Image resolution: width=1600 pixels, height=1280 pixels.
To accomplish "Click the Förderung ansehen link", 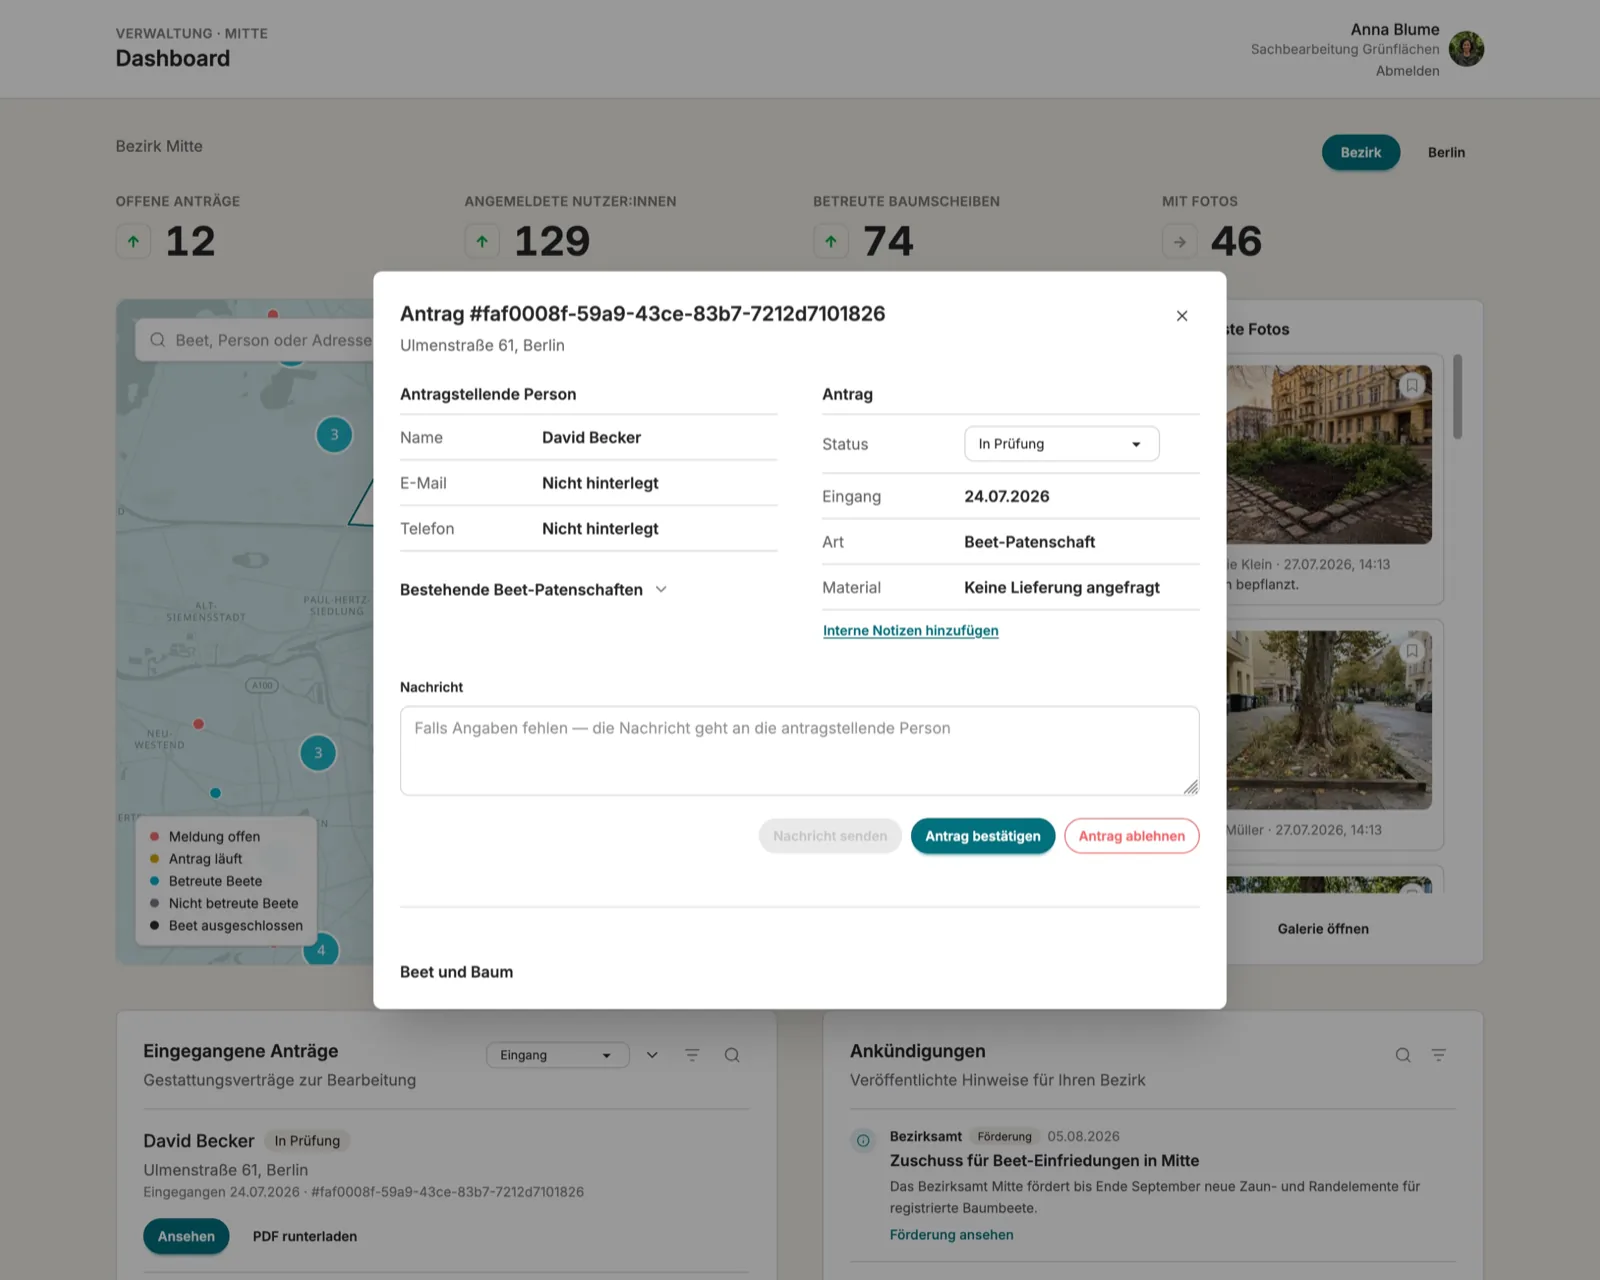I will [951, 1235].
